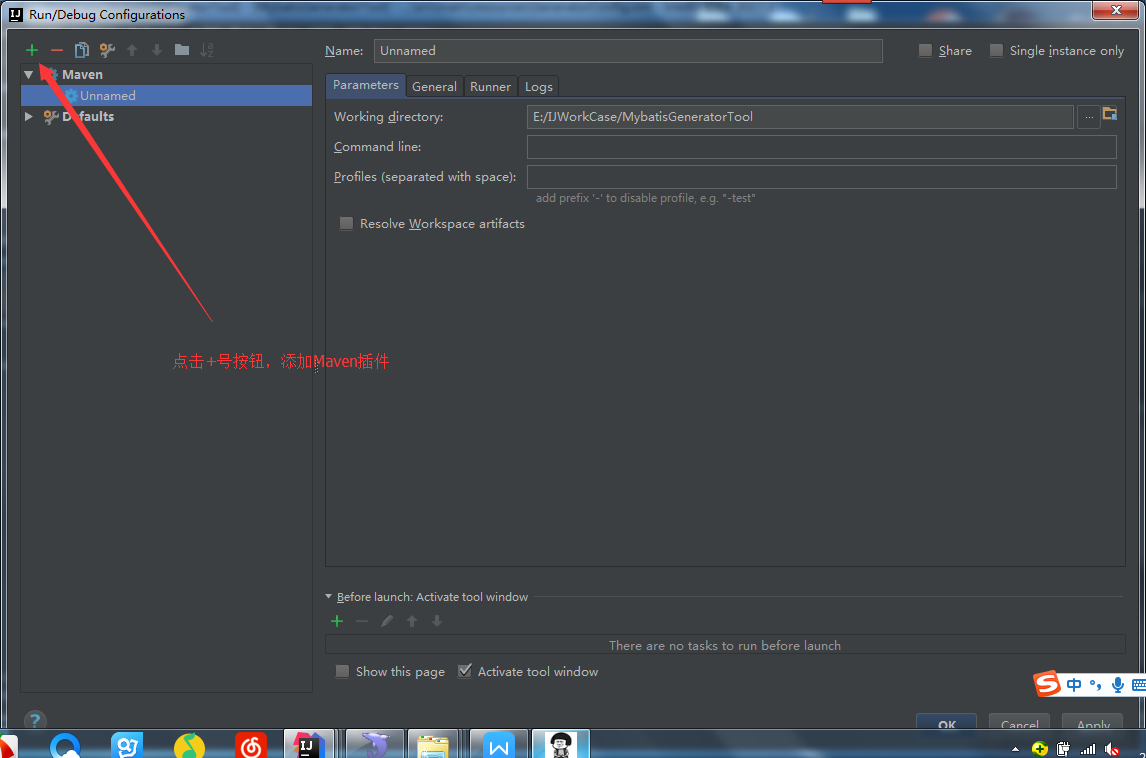Click the Profiles input field
Image resolution: width=1146 pixels, height=758 pixels.
[x=821, y=177]
